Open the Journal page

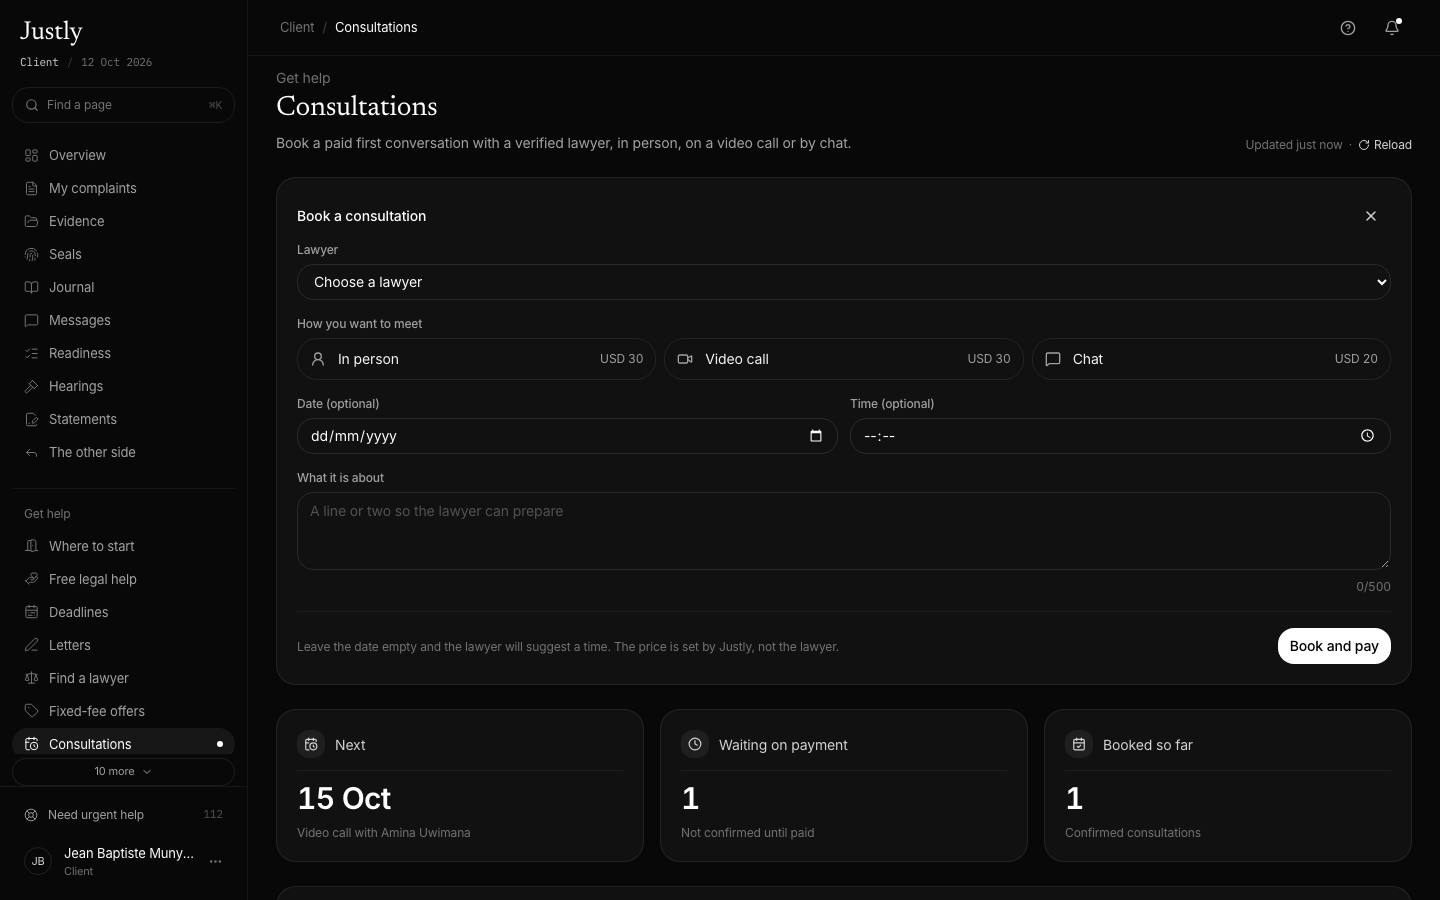point(123,287)
